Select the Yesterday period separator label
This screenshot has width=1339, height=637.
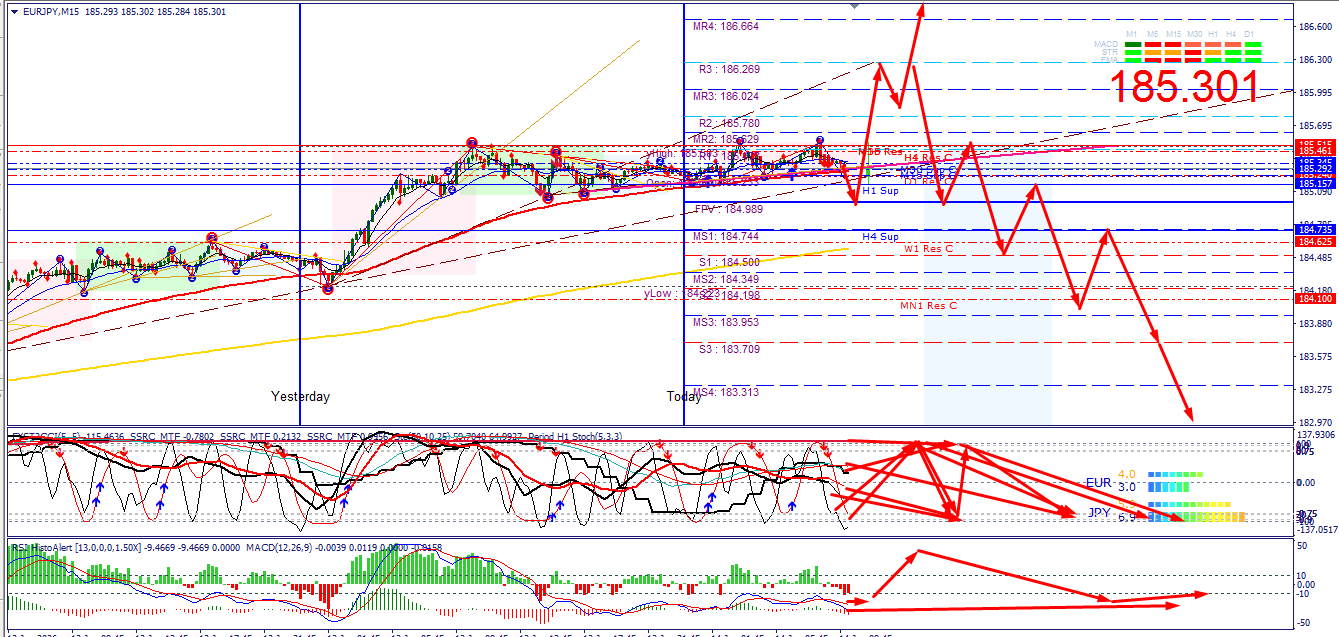(300, 397)
